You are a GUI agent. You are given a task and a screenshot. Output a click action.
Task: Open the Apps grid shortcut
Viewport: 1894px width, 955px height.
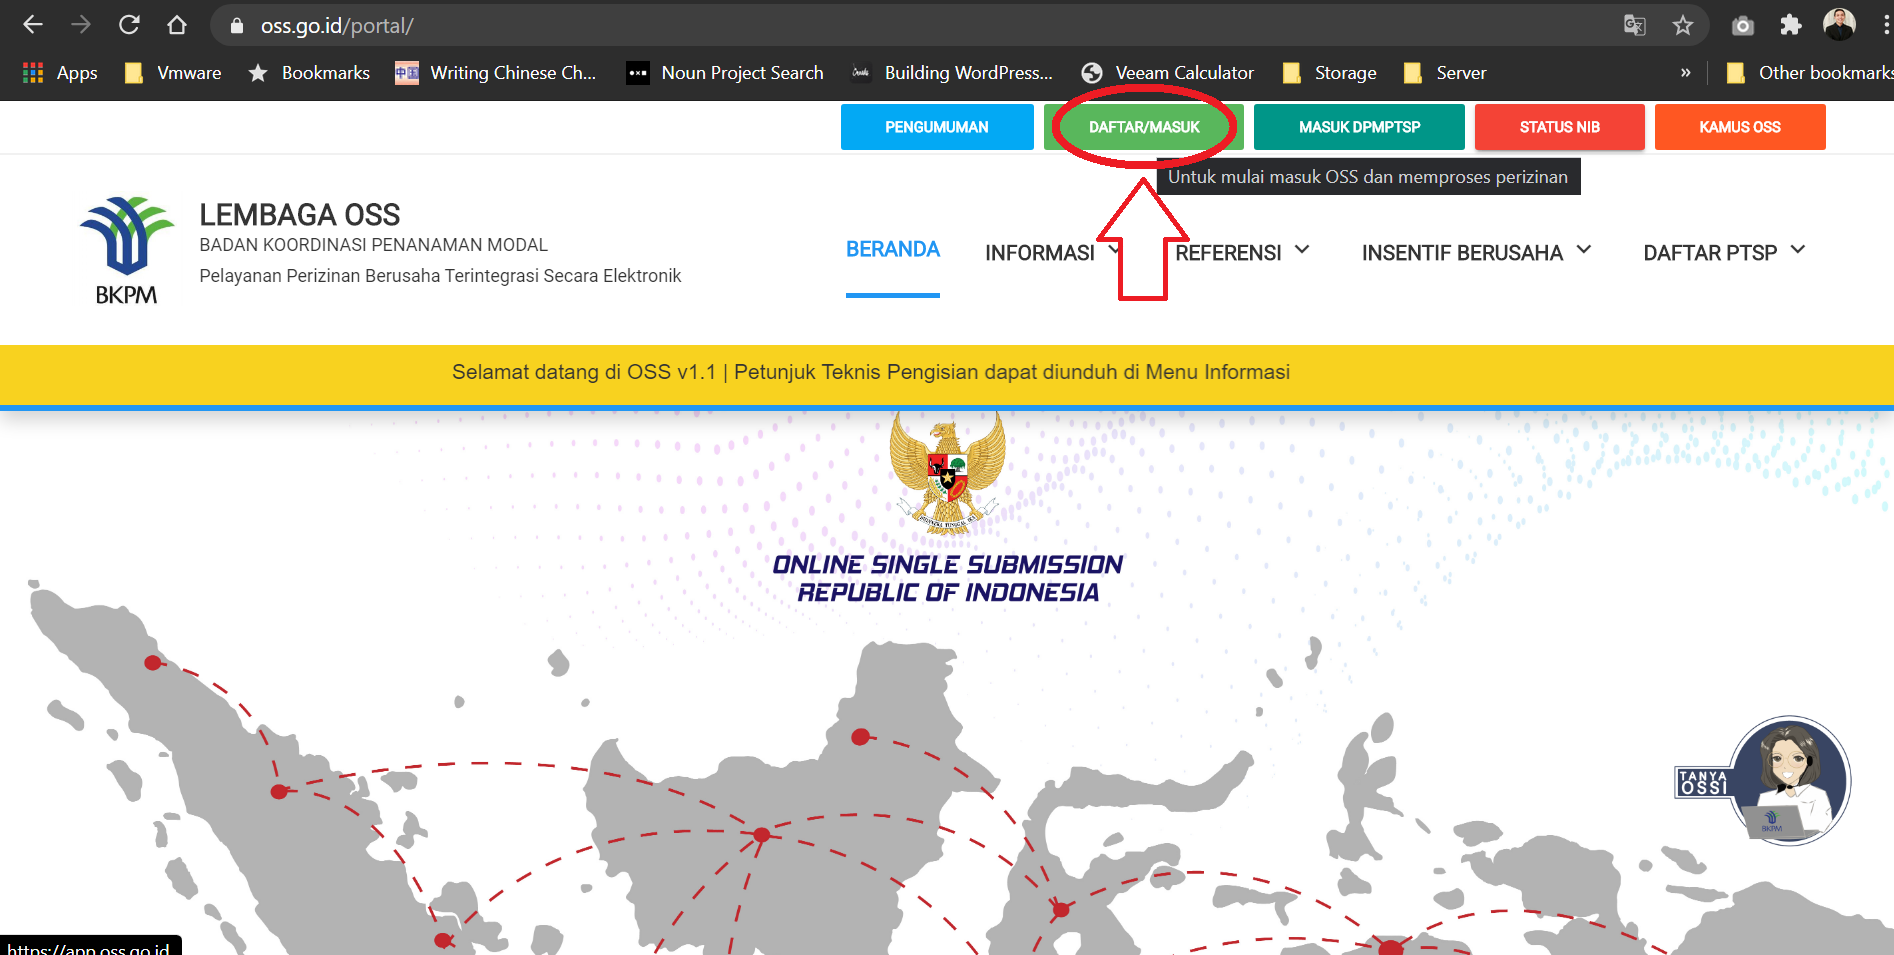tap(60, 73)
